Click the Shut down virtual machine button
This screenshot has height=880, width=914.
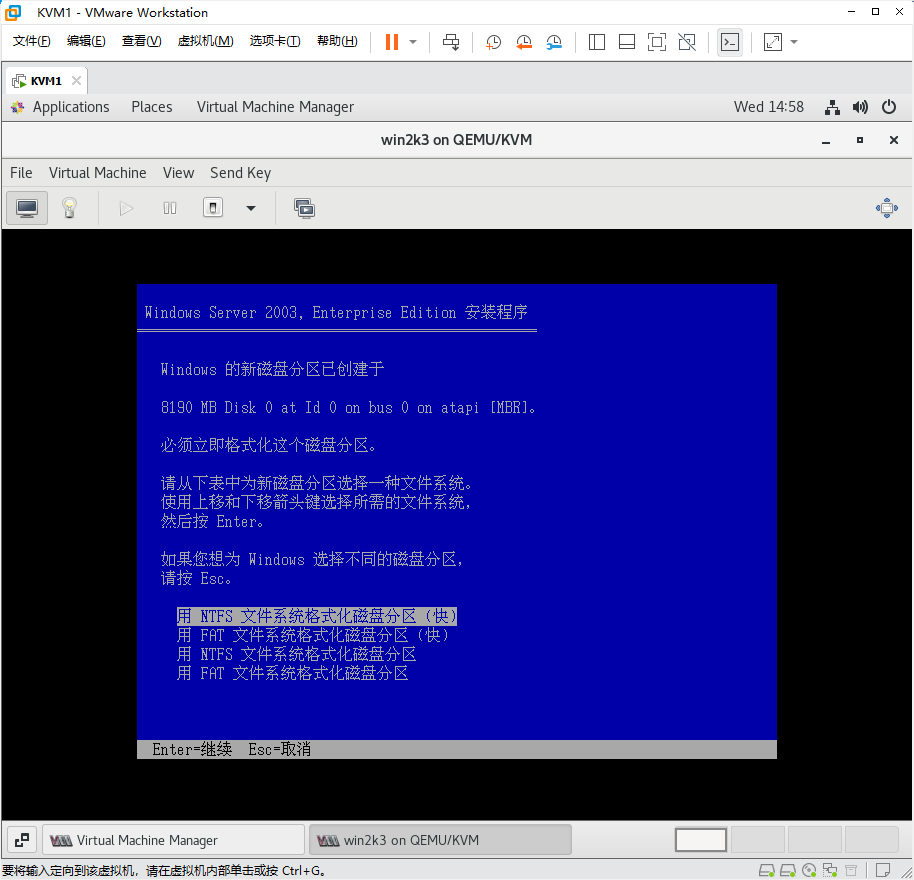[x=213, y=208]
